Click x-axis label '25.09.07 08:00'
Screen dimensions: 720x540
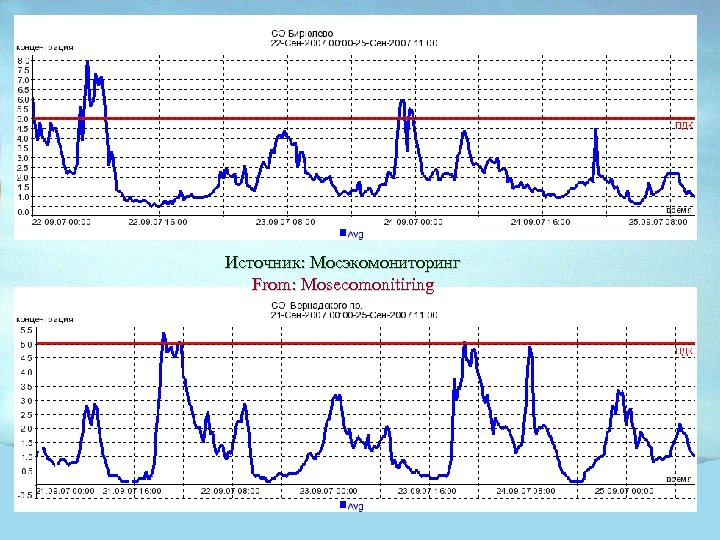pos(658,222)
